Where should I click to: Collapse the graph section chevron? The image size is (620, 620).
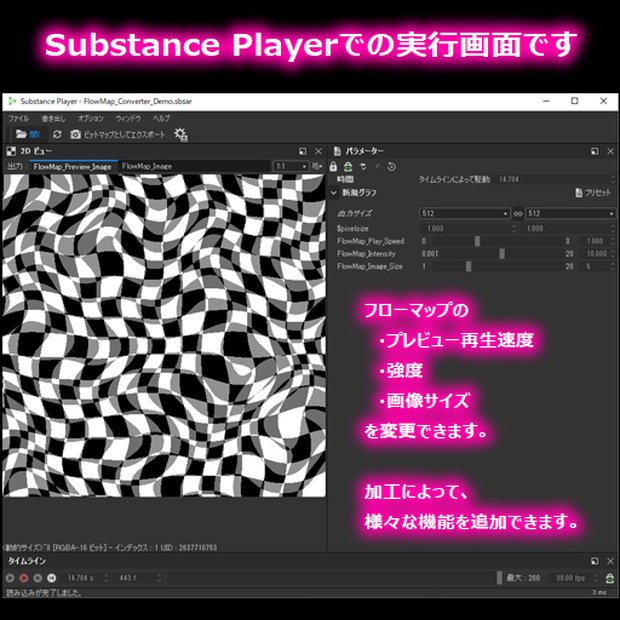click(334, 193)
